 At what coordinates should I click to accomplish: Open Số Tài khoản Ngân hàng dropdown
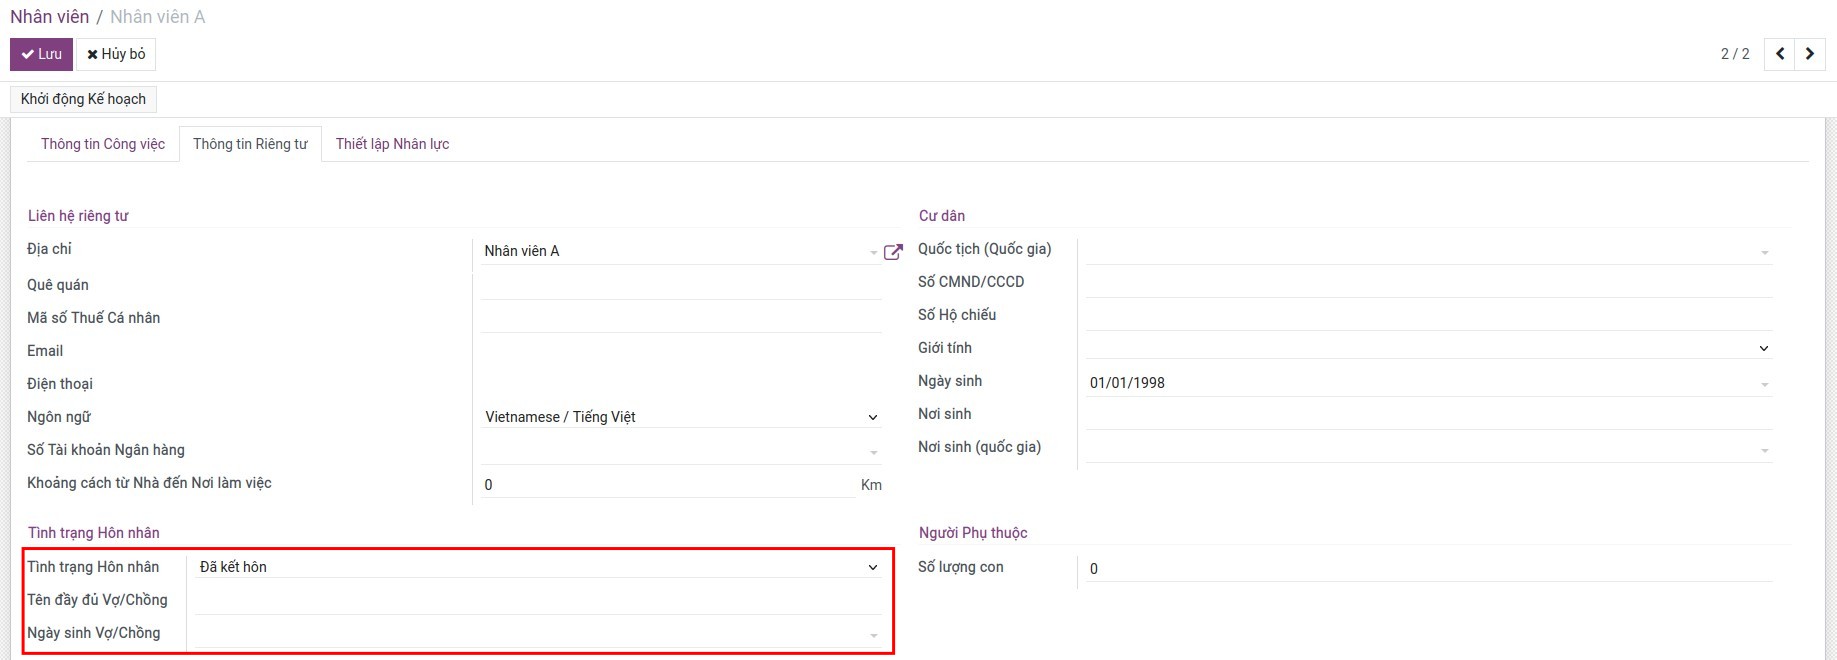(680, 451)
